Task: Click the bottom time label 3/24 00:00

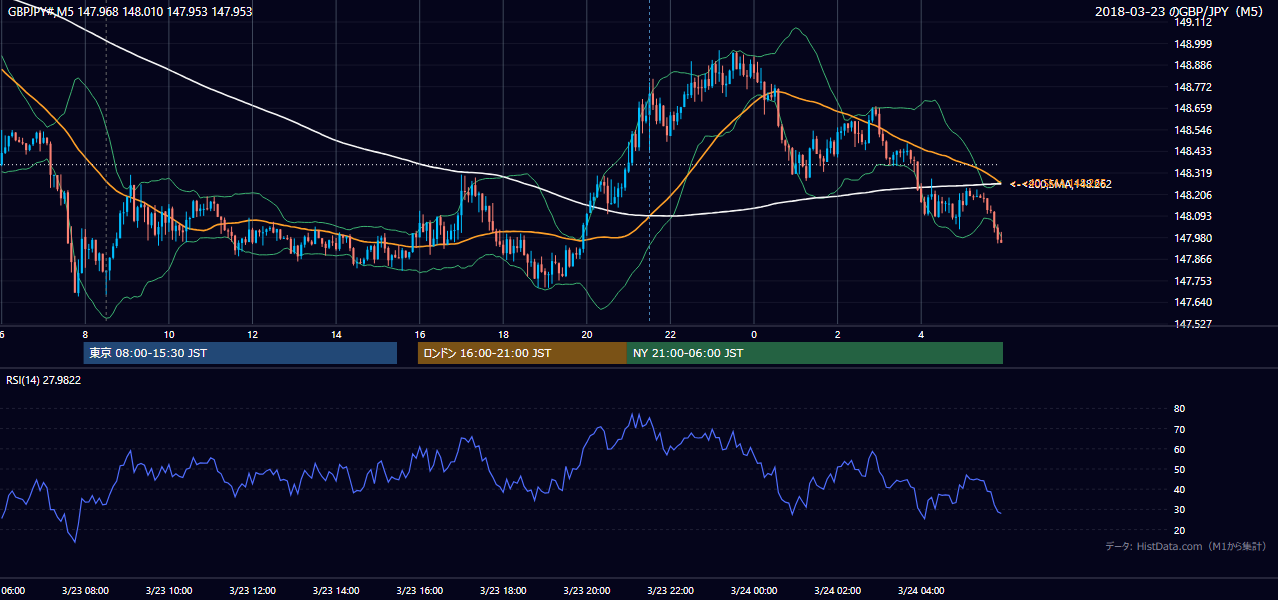Action: [x=754, y=590]
